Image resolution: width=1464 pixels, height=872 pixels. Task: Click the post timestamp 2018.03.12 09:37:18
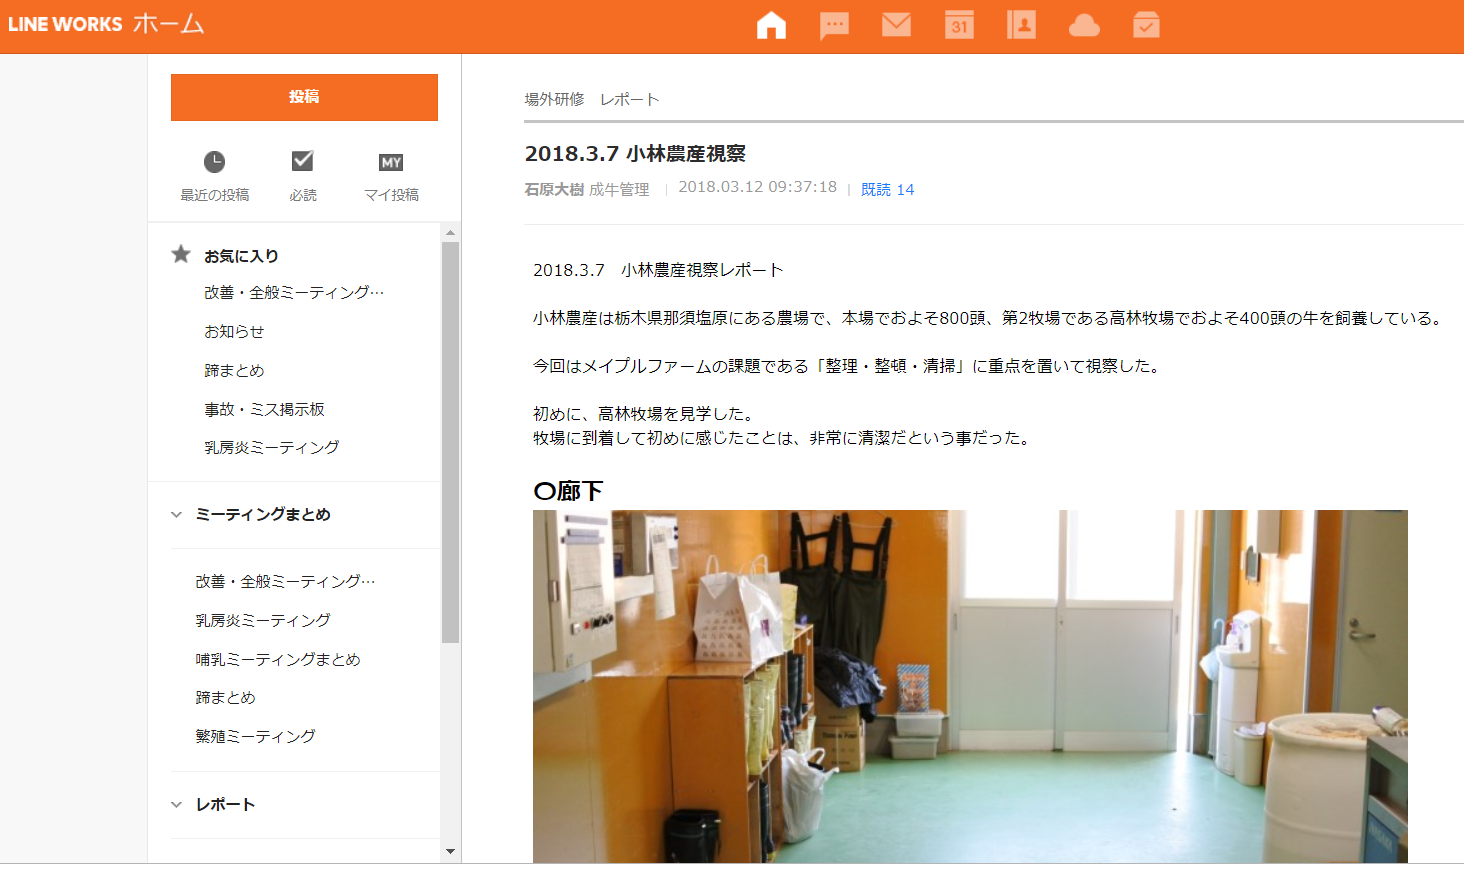pyautogui.click(x=757, y=187)
